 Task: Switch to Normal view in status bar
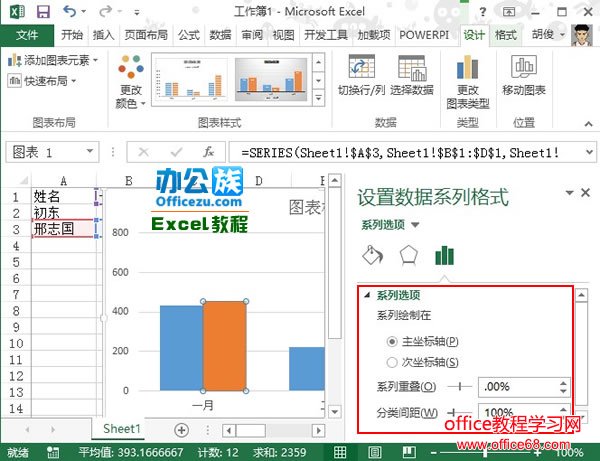tap(340, 453)
